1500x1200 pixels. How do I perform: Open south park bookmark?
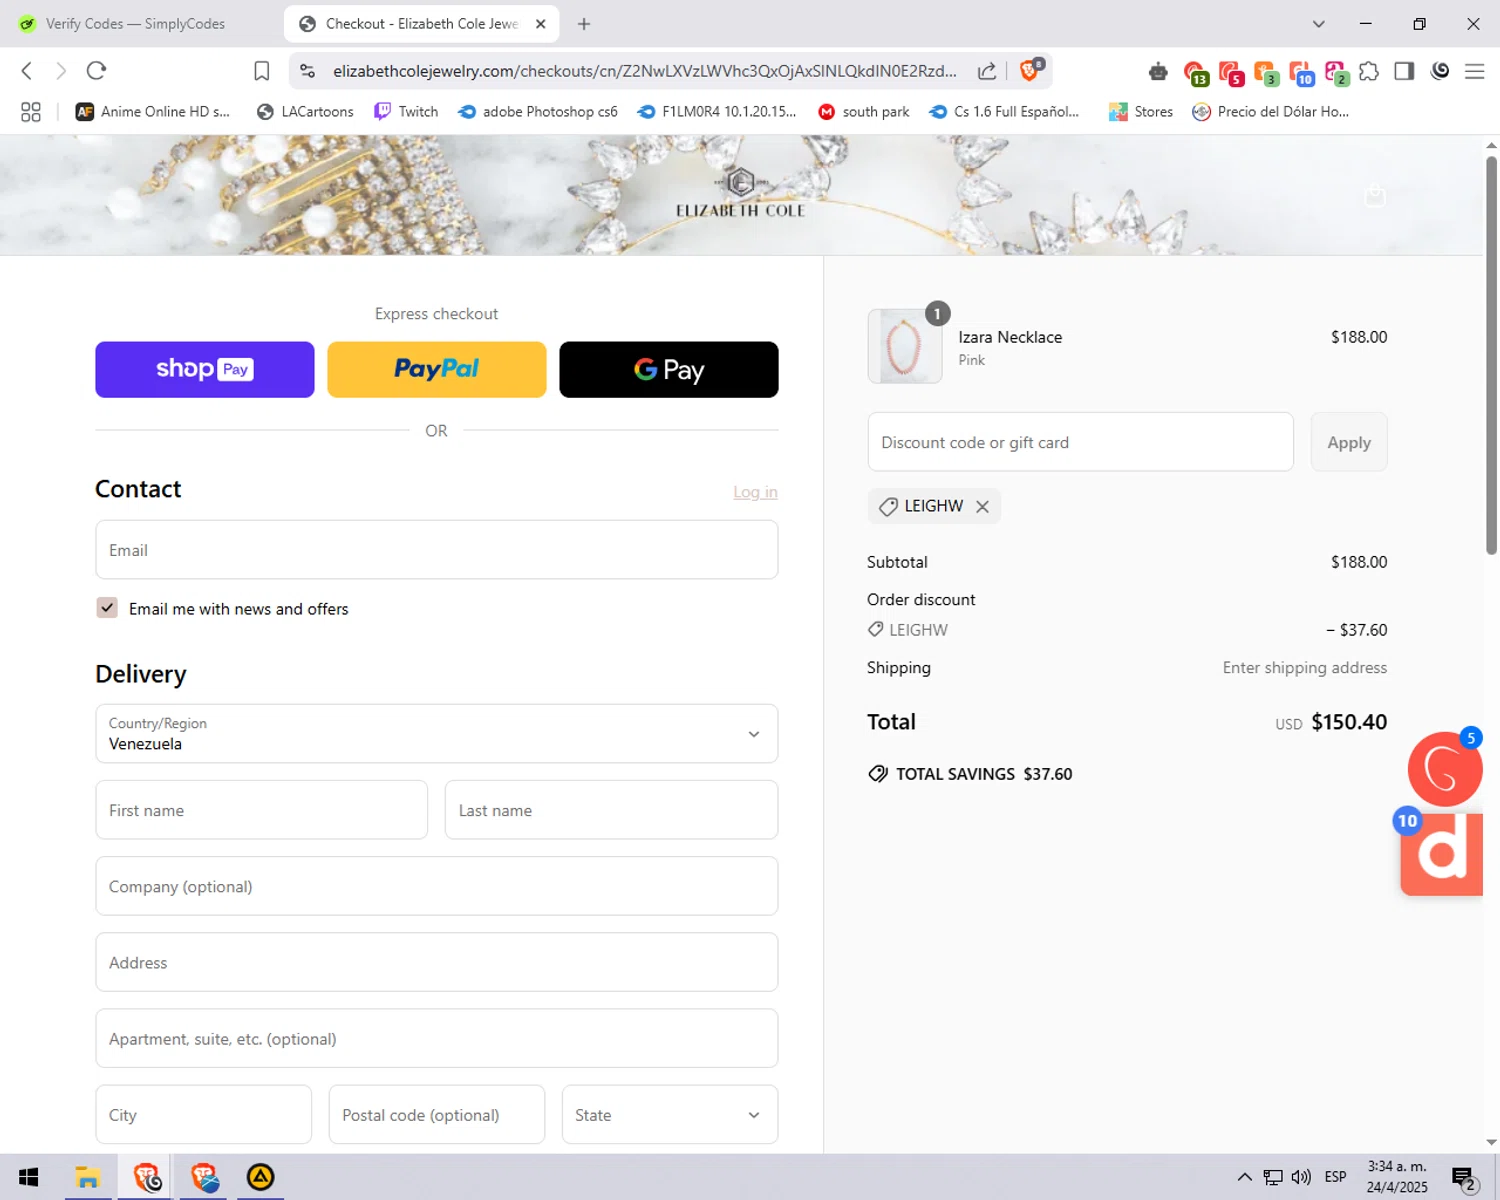[864, 112]
